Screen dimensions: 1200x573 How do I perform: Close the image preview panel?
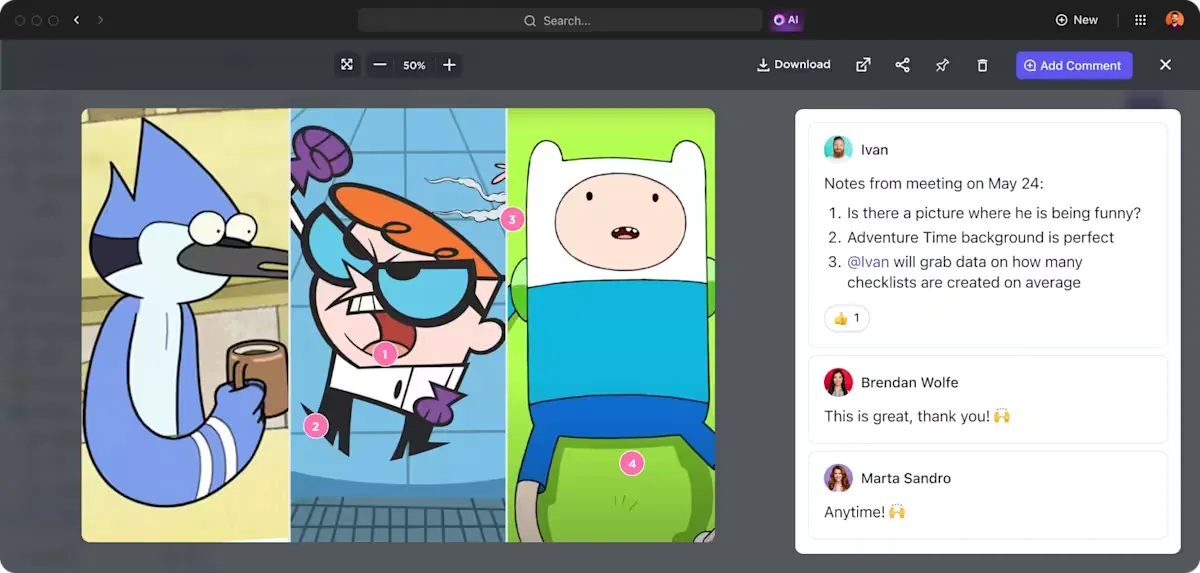pos(1165,65)
